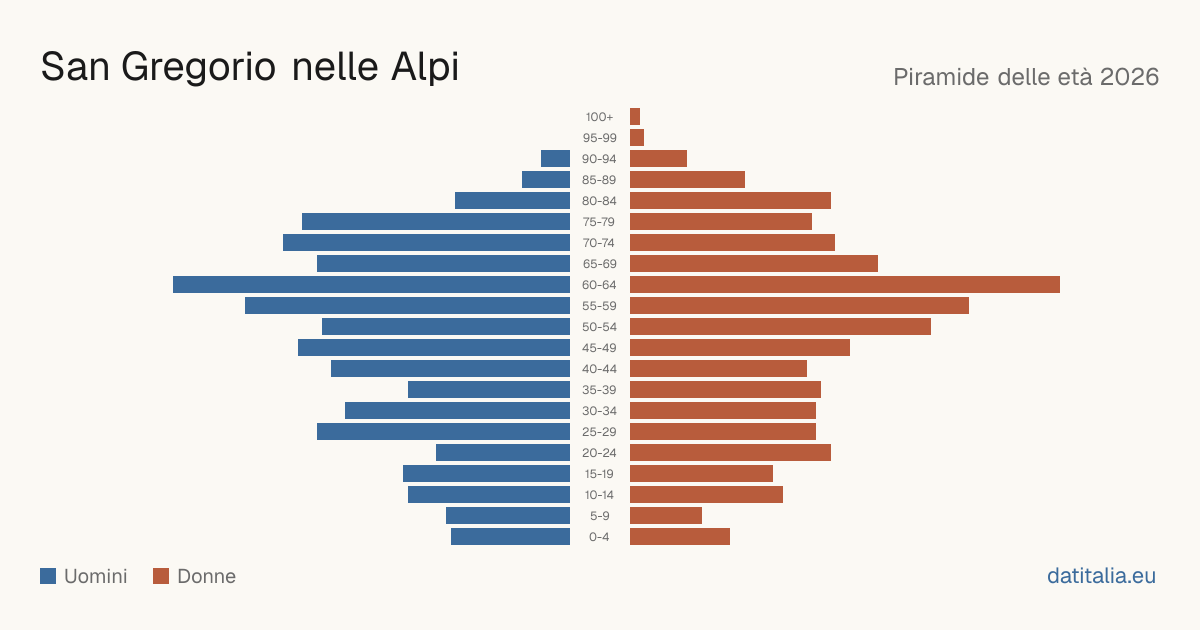Click the men's 0-4 bar
The width and height of the screenshot is (1200, 630).
(510, 537)
